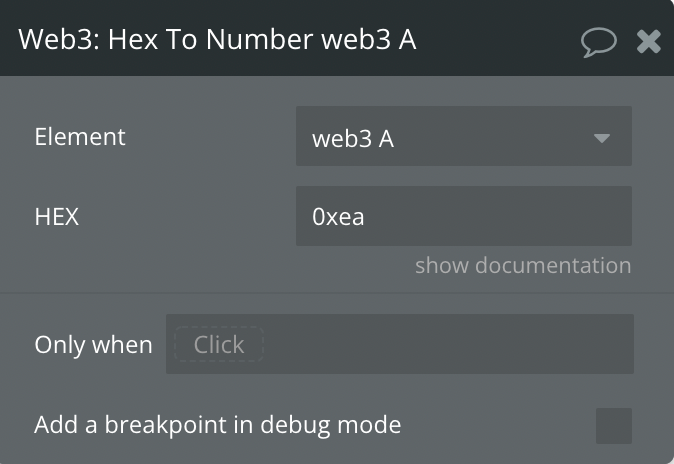Open the comment speech bubble icon
Image resolution: width=674 pixels, height=464 pixels.
[x=598, y=42]
